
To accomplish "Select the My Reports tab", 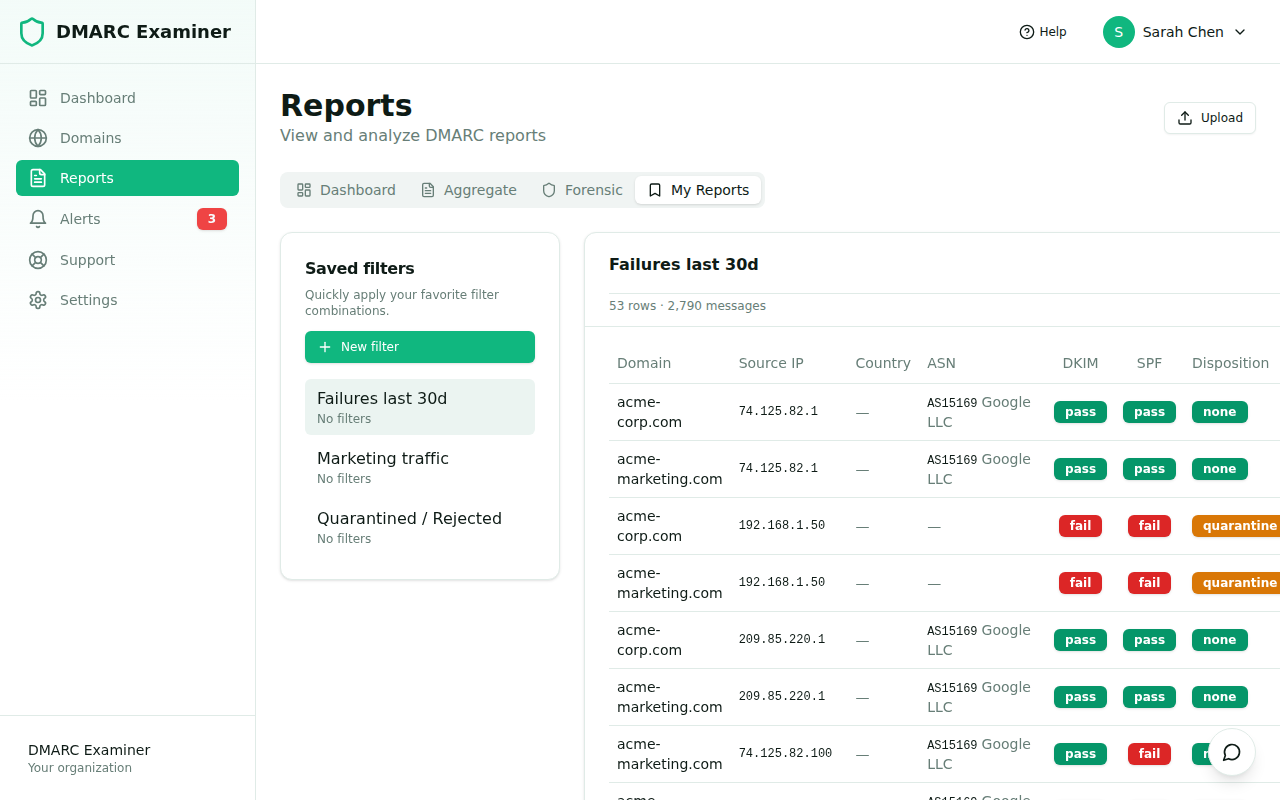I will (x=698, y=190).
